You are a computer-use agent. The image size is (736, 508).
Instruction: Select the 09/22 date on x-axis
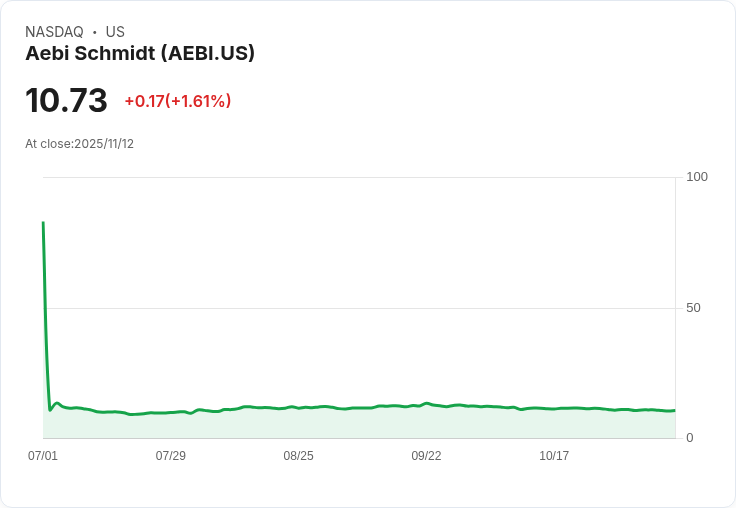(x=426, y=456)
